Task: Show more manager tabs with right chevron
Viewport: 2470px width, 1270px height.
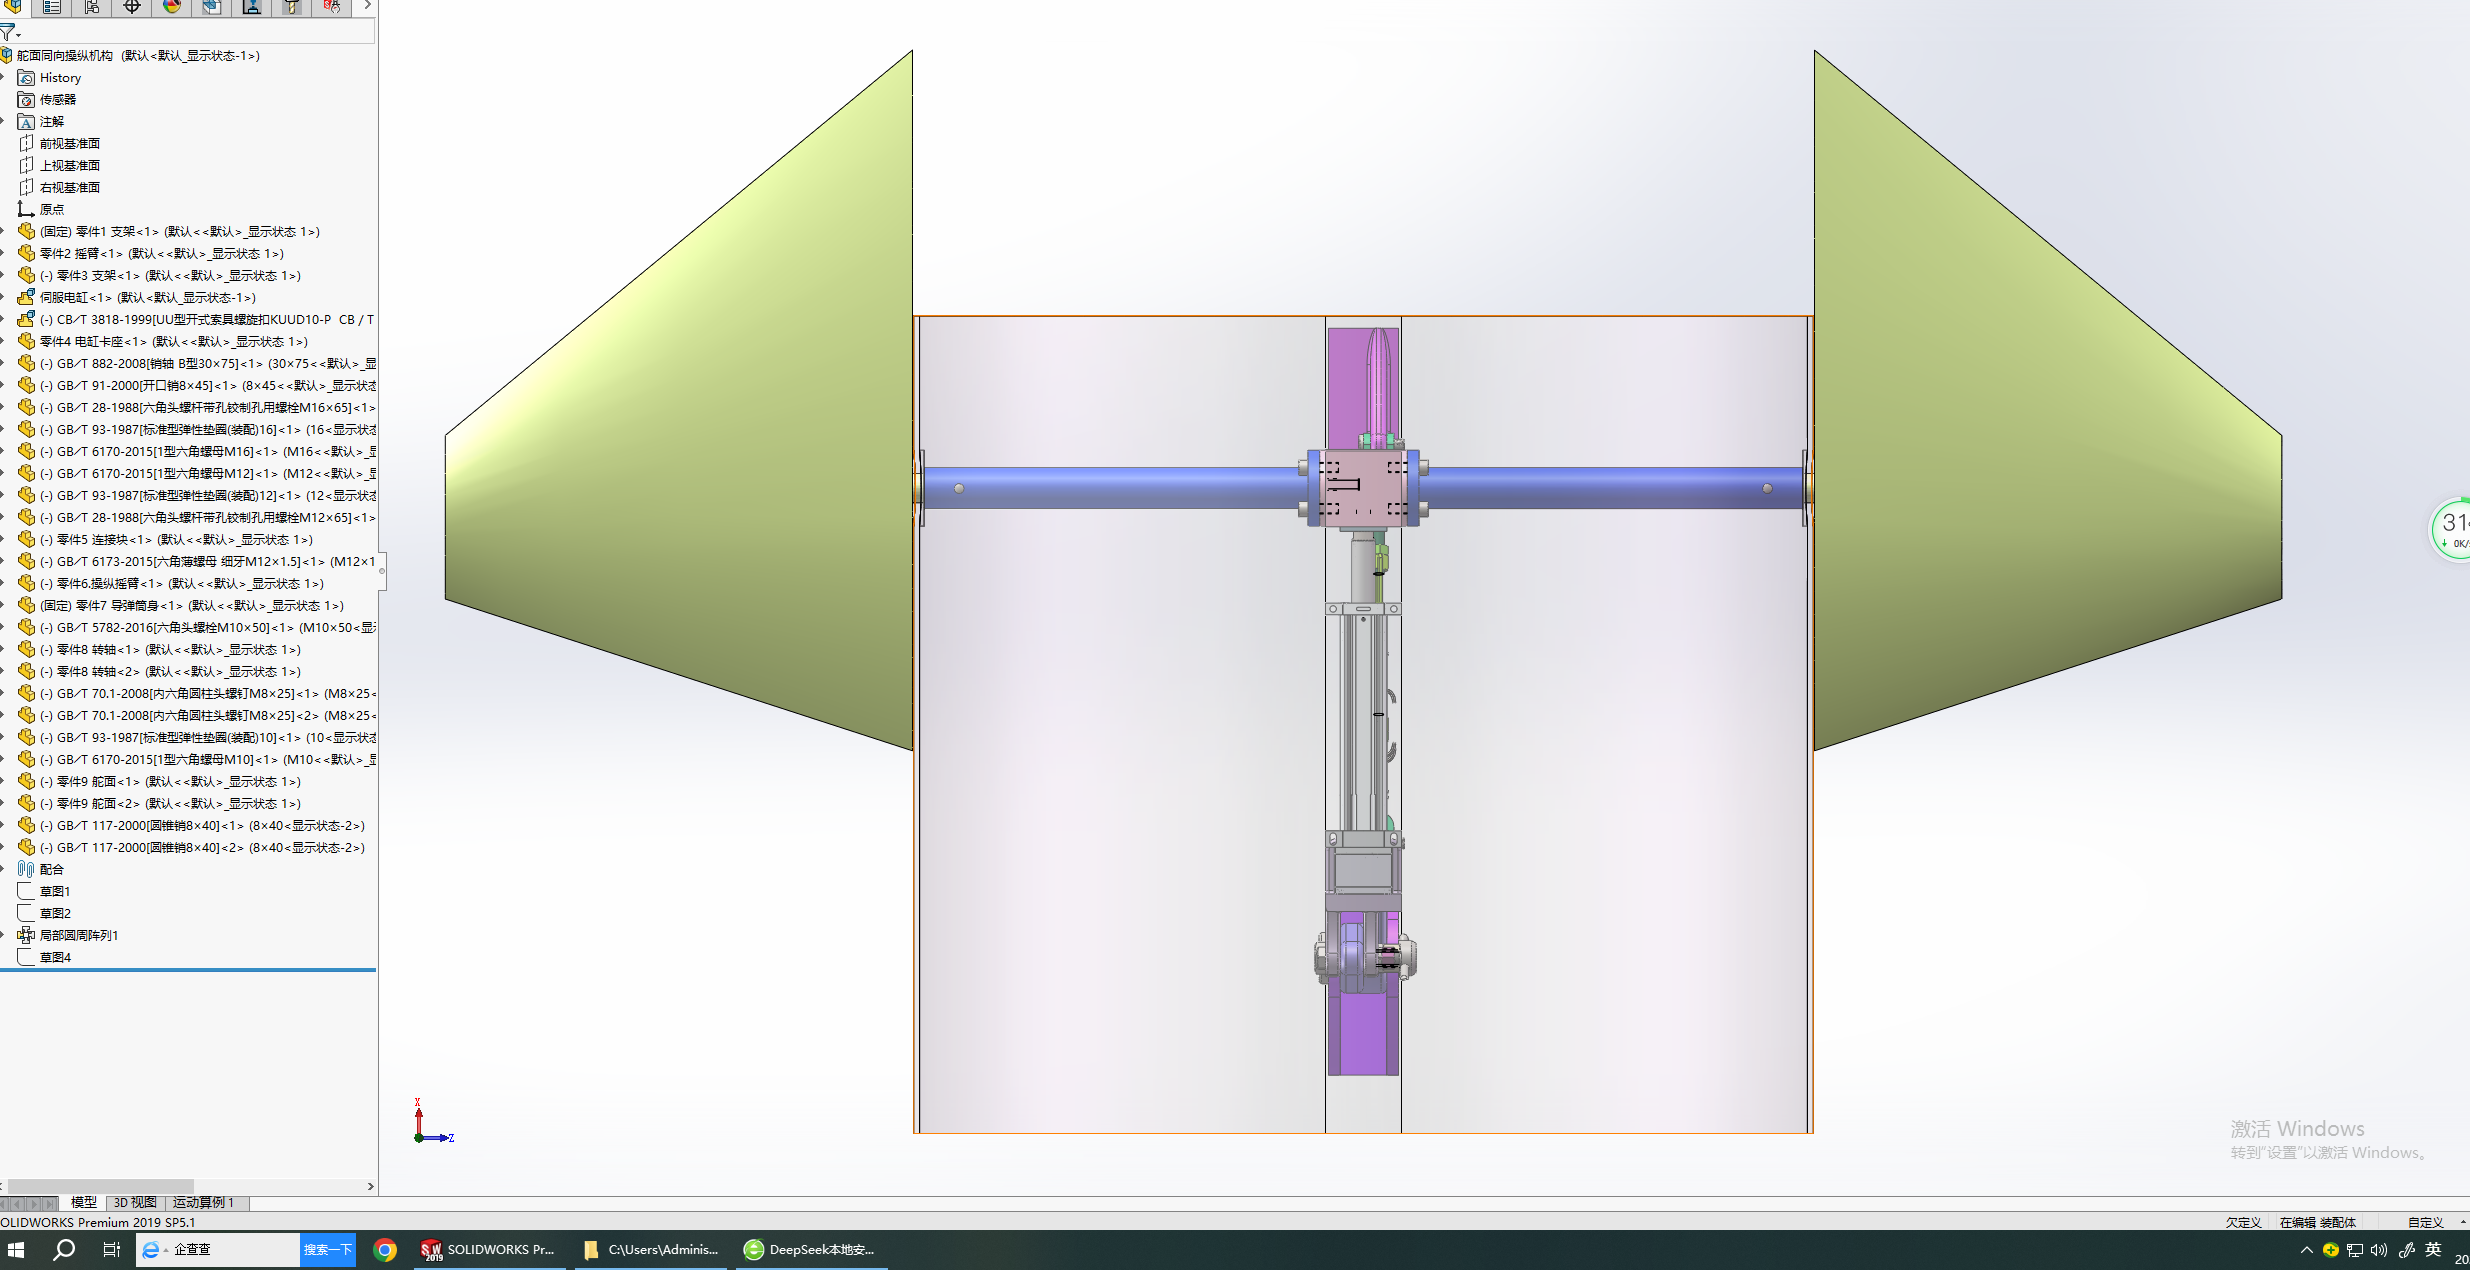Action: pyautogui.click(x=367, y=6)
